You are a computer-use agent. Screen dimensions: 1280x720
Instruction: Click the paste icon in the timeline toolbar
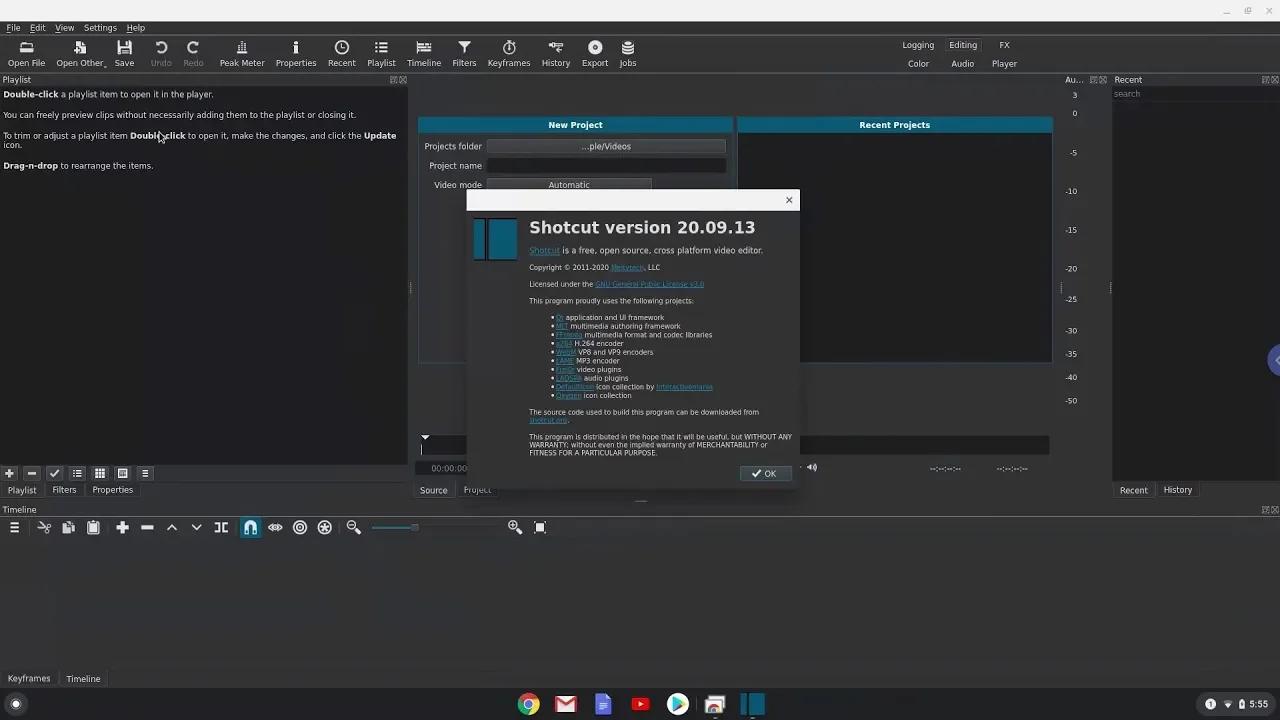coord(93,527)
